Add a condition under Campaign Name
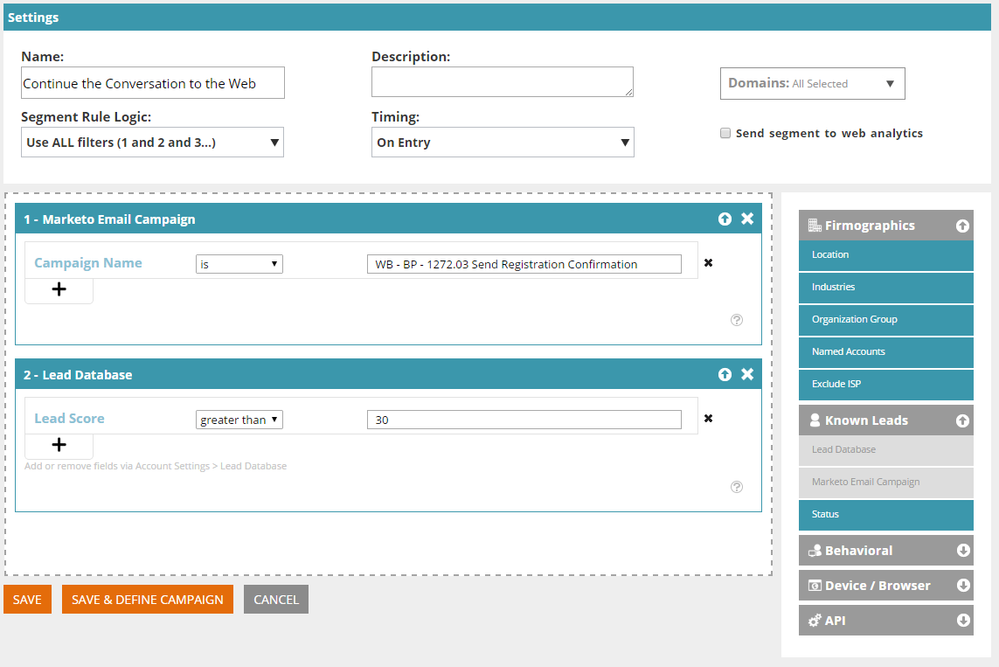This screenshot has height=667, width=999. pyautogui.click(x=59, y=290)
